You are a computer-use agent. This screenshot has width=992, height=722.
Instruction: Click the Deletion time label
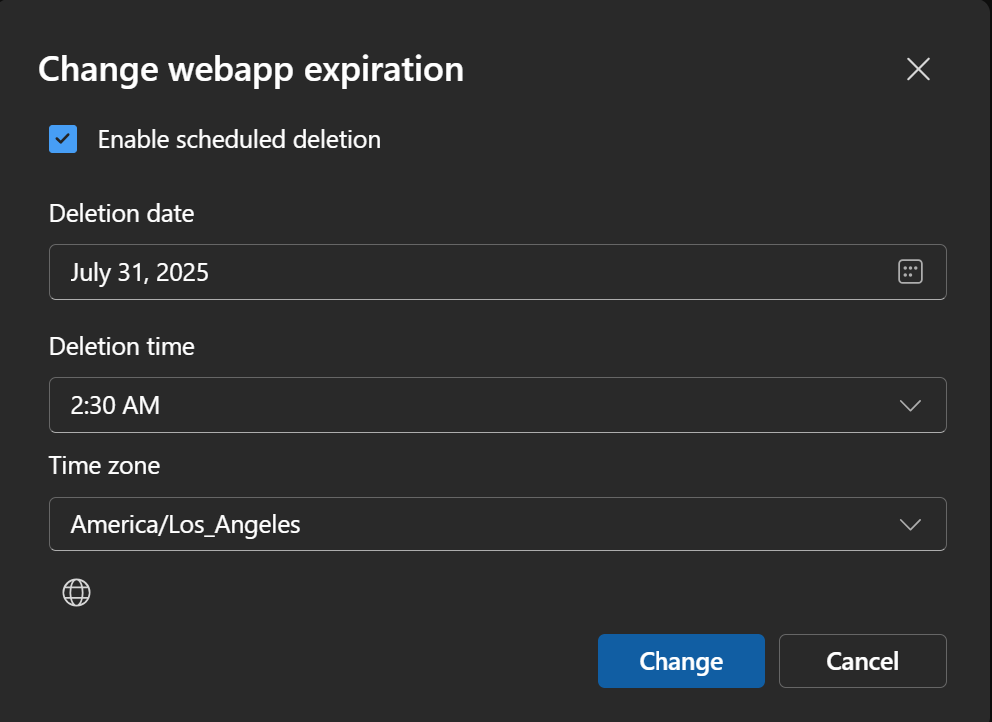(x=121, y=347)
